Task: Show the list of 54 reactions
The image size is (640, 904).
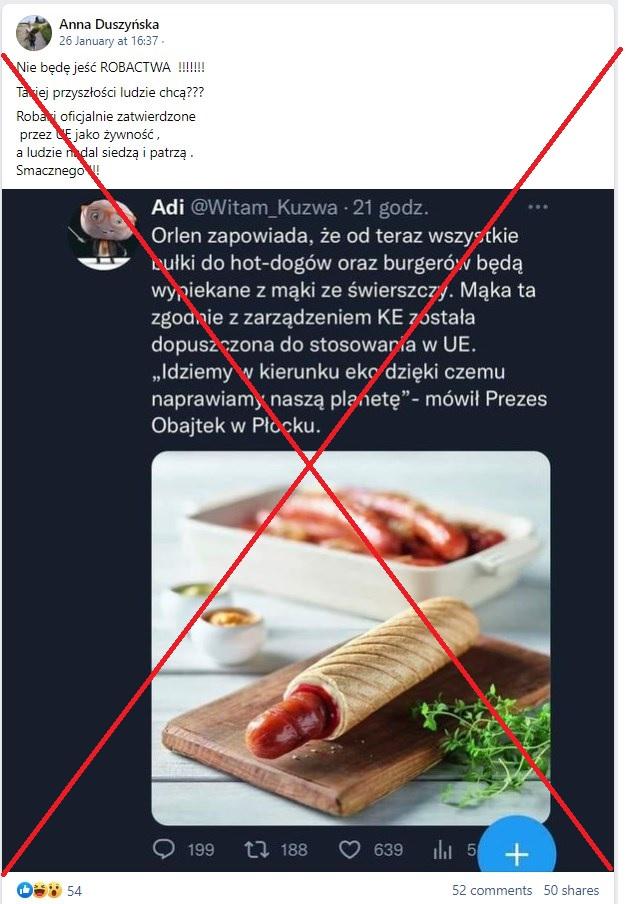Action: (x=74, y=891)
